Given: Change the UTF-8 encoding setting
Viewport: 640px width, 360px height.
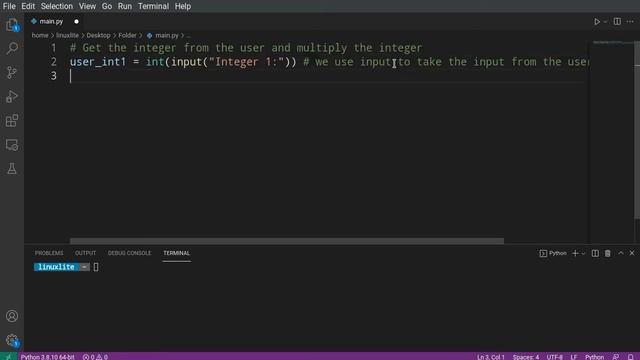Looking at the screenshot, I should tap(555, 357).
